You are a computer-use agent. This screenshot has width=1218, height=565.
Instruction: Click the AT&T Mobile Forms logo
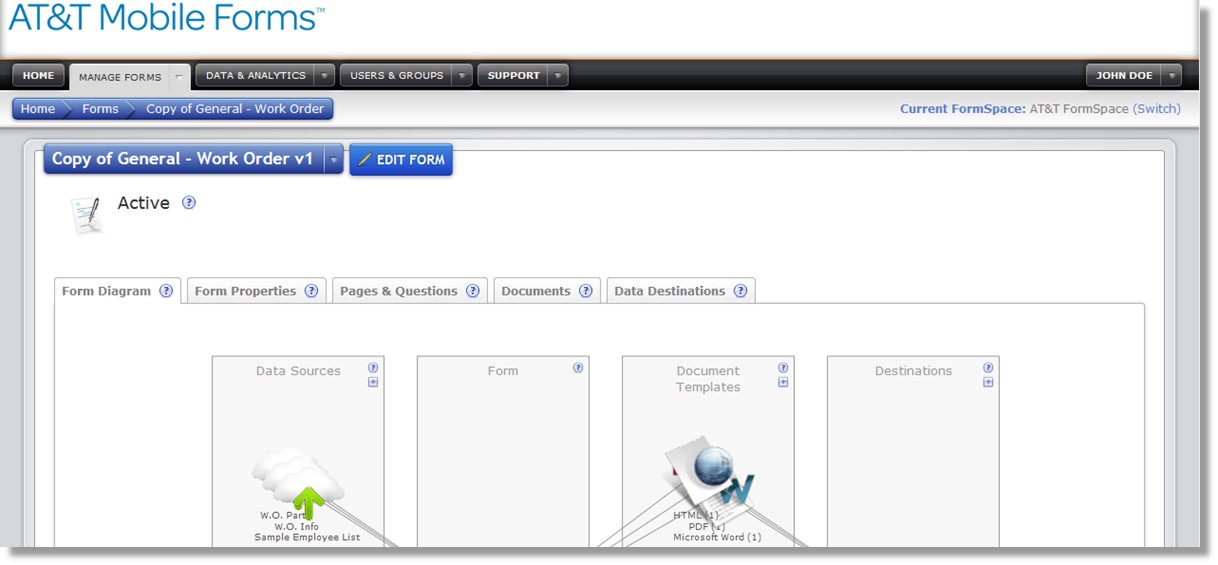pyautogui.click(x=166, y=17)
